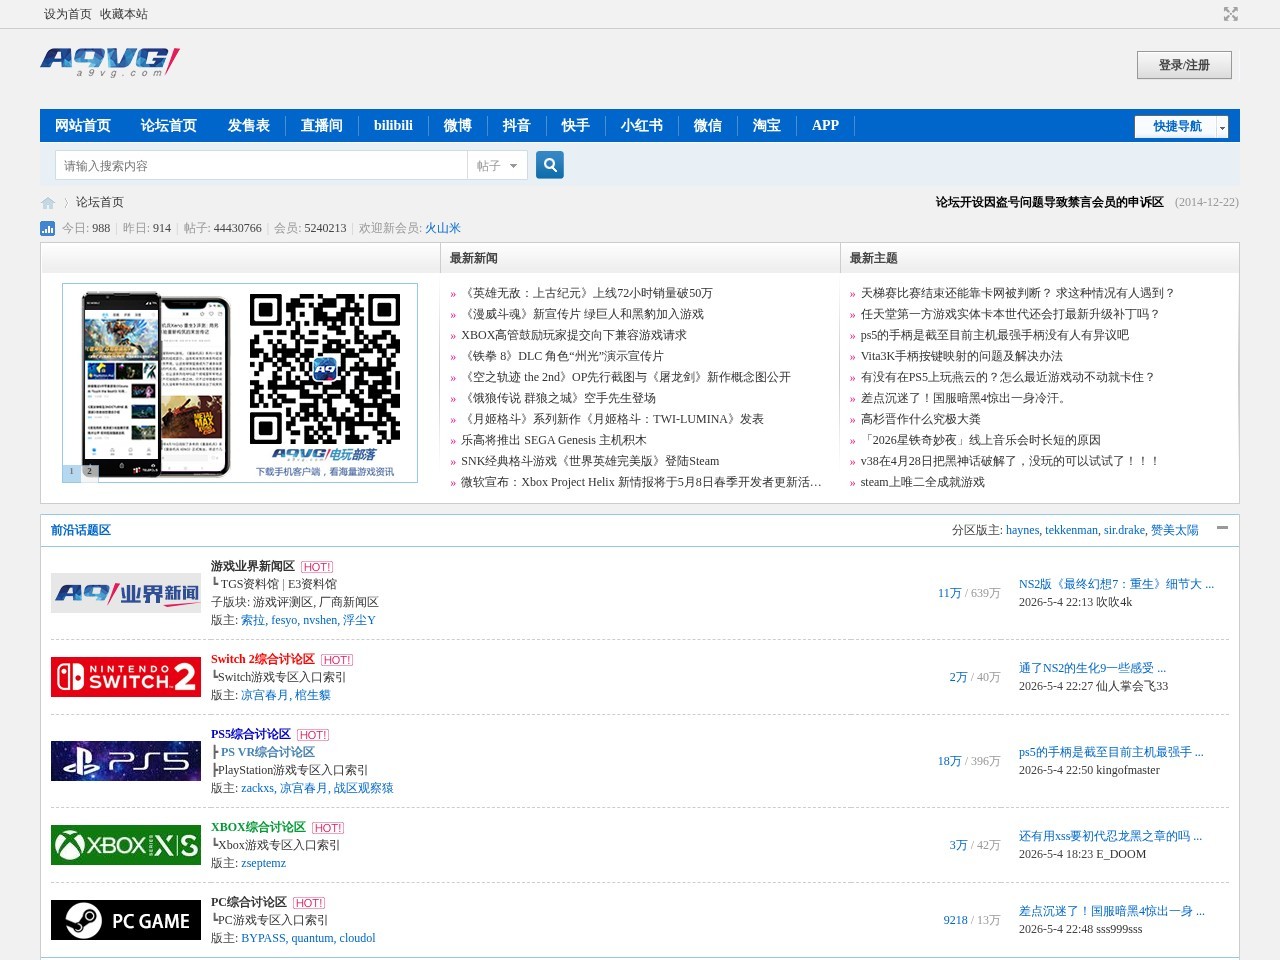Viewport: 1280px width, 960px height.
Task: Open latest post NS2版《最终幻想7：重生》
Action: pos(1116,584)
